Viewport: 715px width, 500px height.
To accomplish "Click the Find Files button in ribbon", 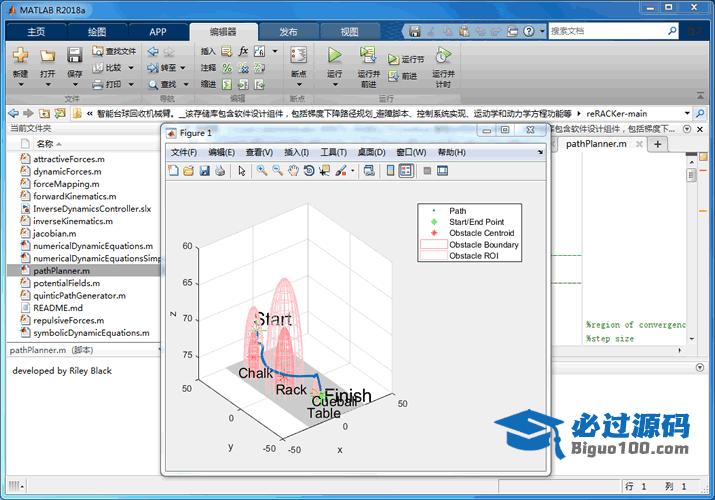I will coord(114,51).
